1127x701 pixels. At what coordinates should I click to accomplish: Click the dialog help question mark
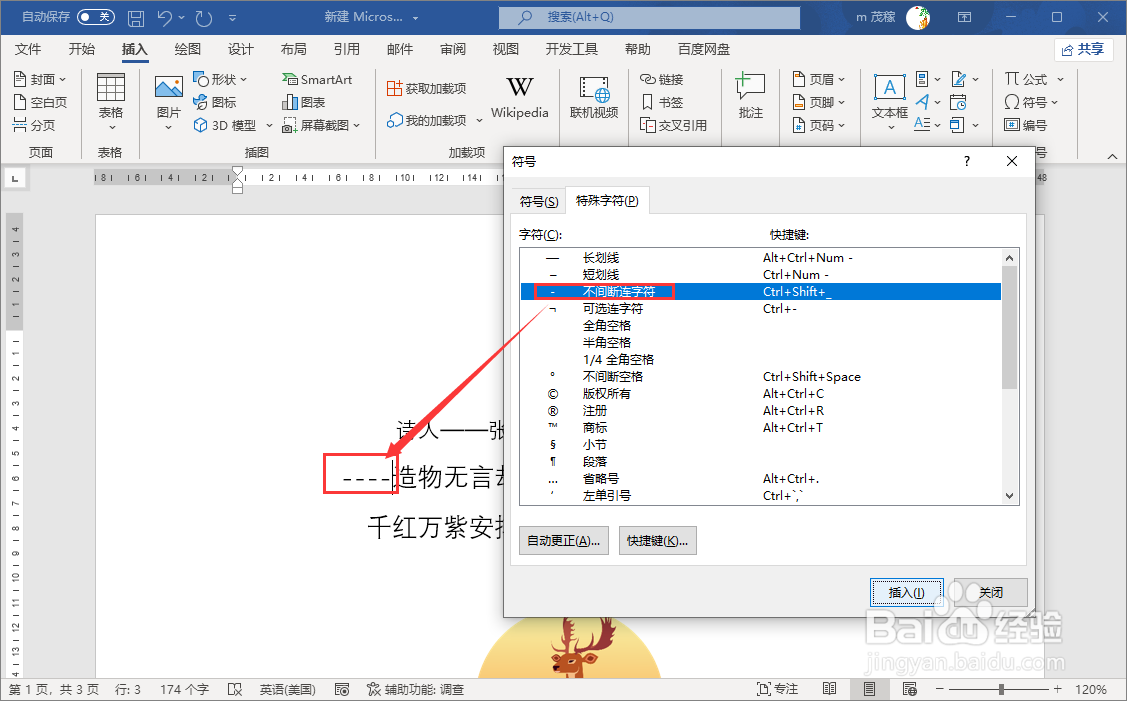(967, 161)
